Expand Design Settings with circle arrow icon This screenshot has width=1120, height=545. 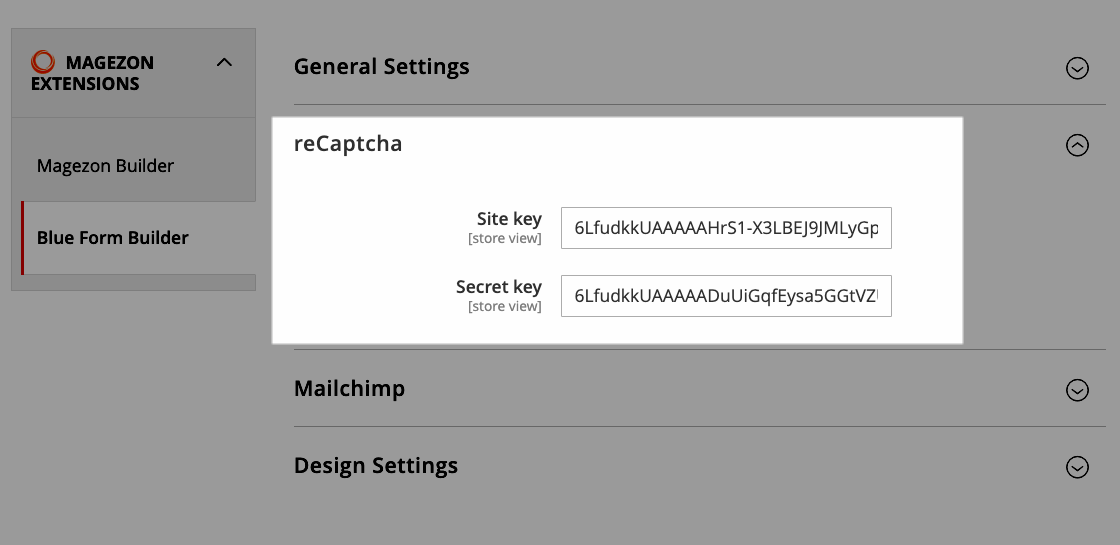click(1077, 467)
